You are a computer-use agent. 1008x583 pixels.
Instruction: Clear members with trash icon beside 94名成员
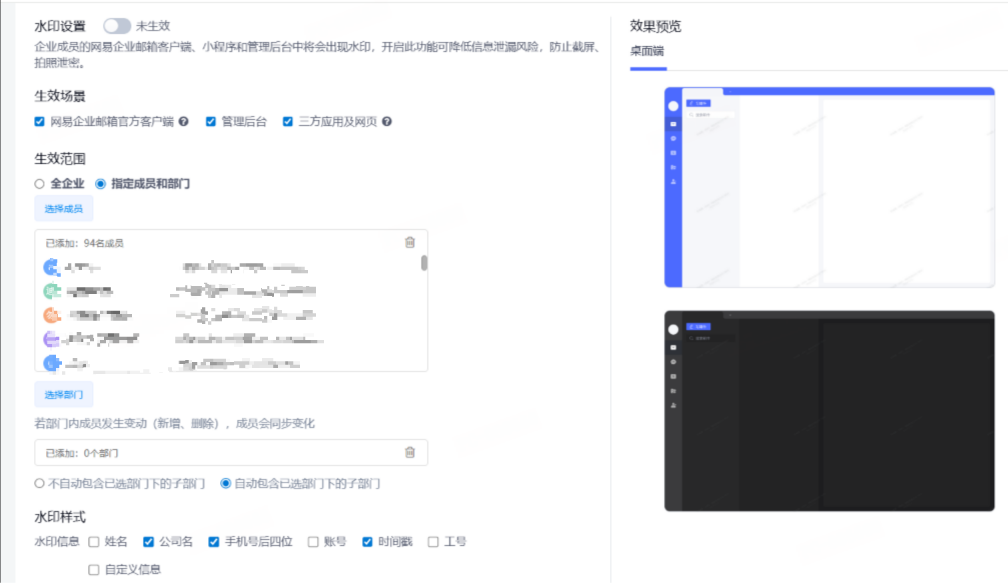[410, 242]
